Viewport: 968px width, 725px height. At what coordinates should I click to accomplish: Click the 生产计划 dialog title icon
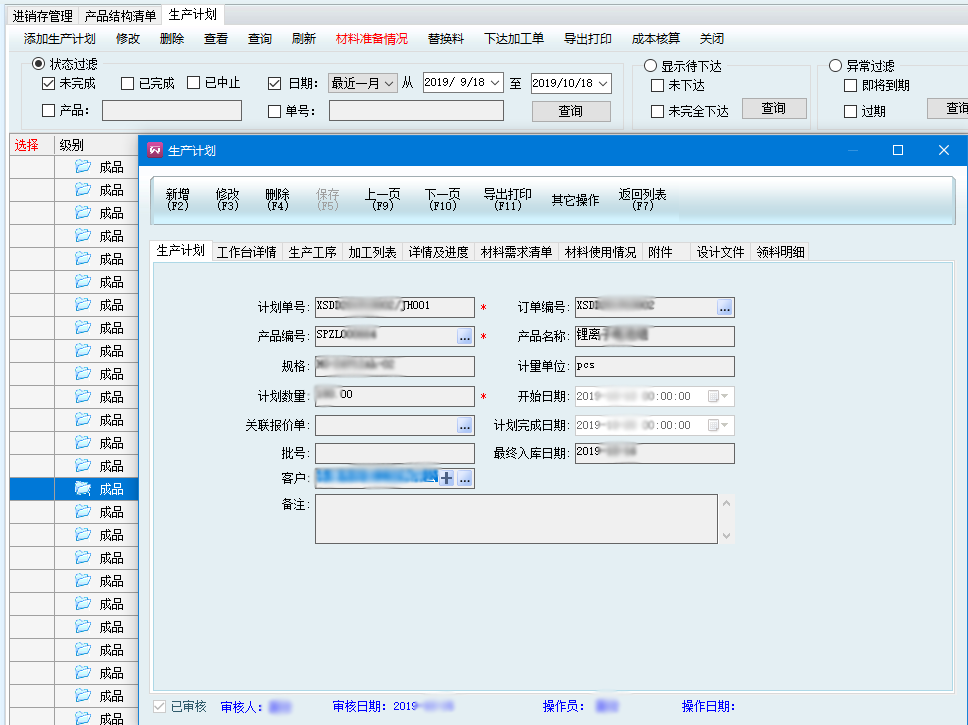(x=154, y=150)
